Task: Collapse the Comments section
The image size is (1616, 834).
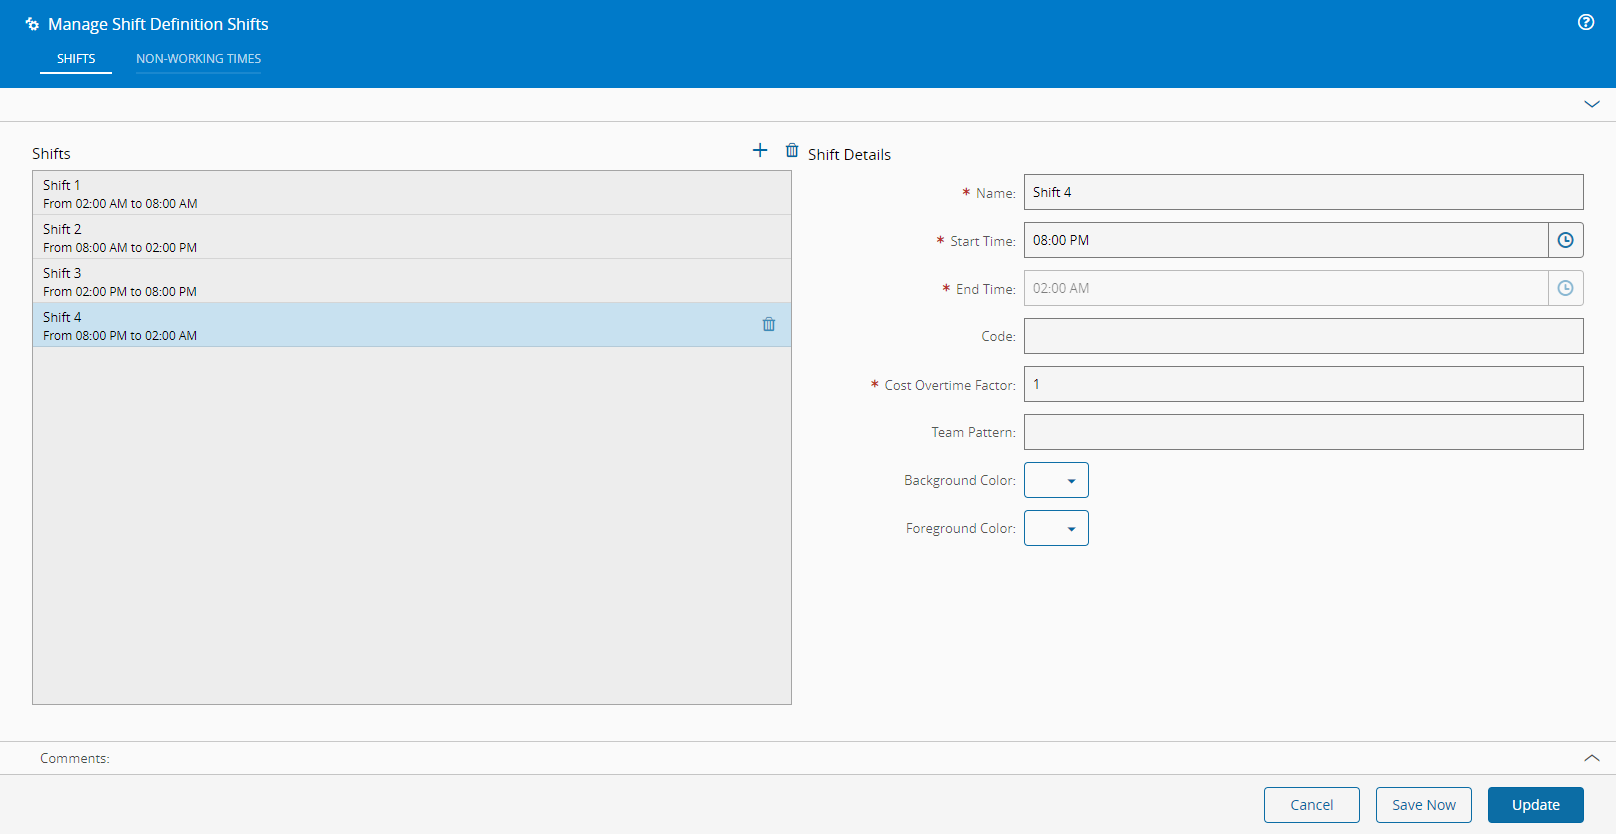Action: (1592, 758)
